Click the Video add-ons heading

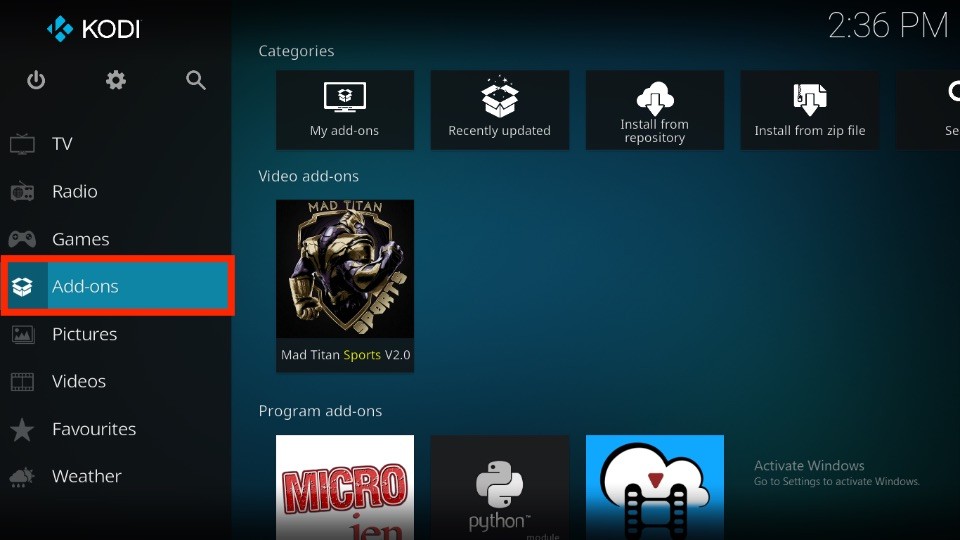tap(309, 176)
